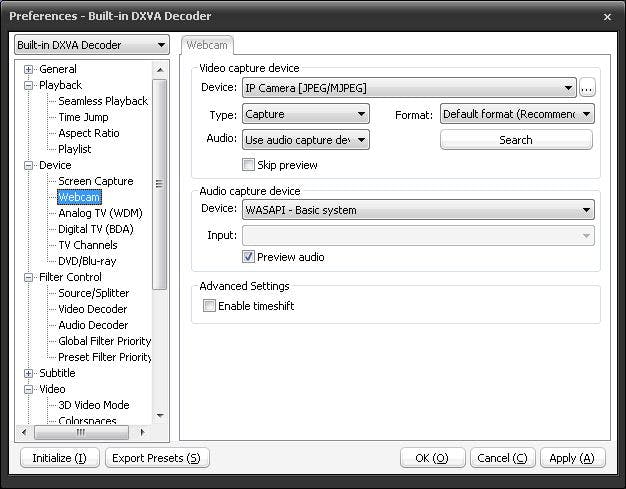Select TV Channels in the tree

point(88,245)
